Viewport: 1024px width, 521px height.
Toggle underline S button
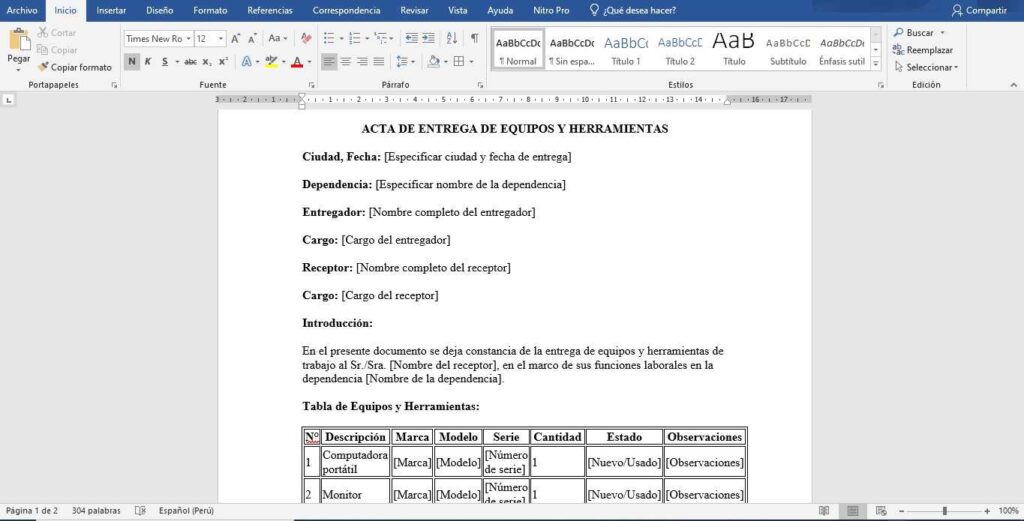point(165,61)
